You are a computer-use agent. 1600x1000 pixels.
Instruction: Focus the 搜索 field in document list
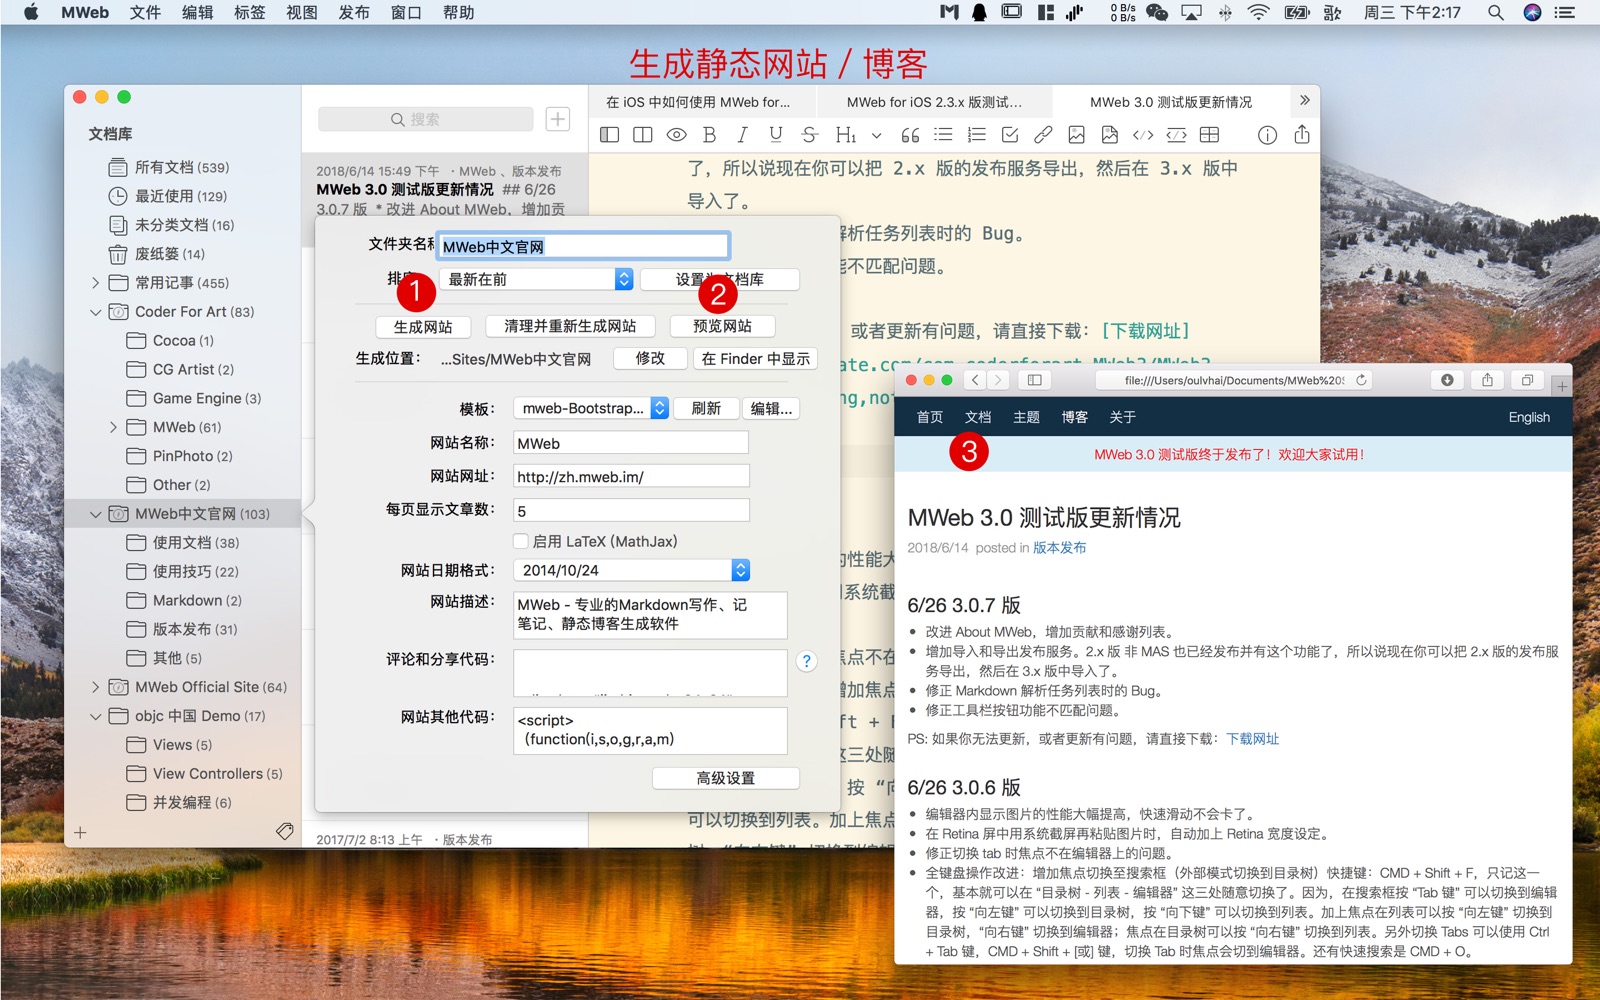[x=425, y=119]
